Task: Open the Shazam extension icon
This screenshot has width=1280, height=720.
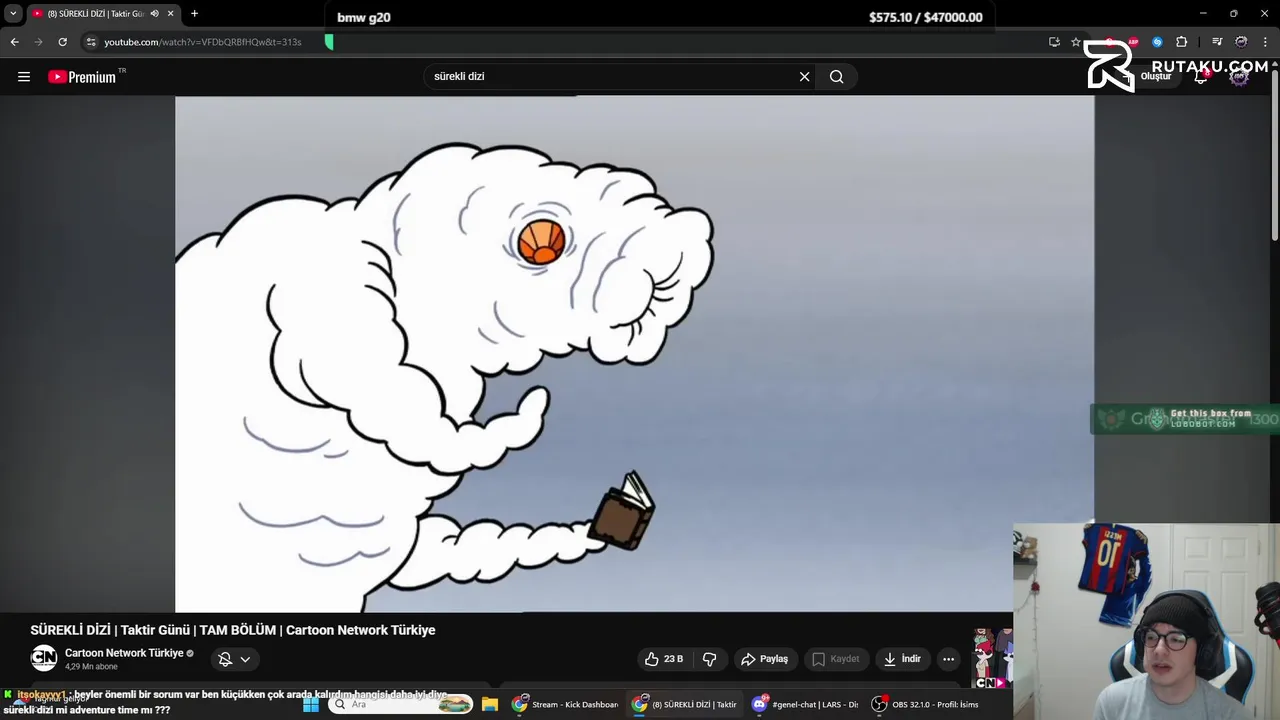Action: (x=1157, y=42)
